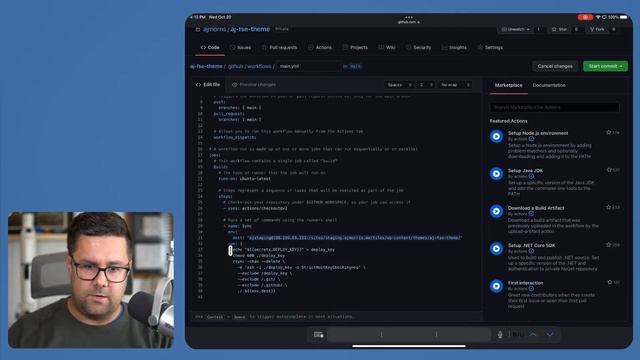
Task: Open Setup Java JDK title
Action: 525,171
